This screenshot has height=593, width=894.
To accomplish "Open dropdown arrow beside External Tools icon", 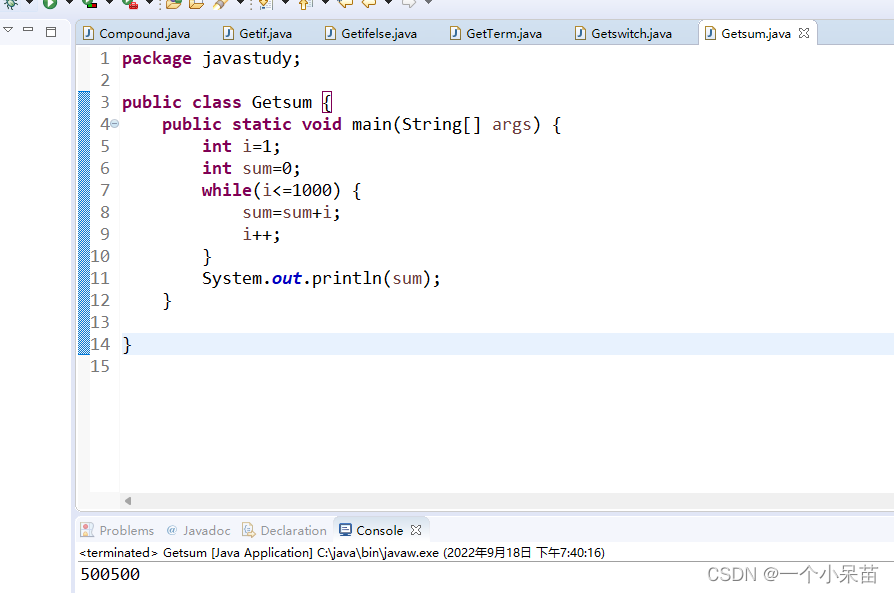I will pyautogui.click(x=149, y=3).
